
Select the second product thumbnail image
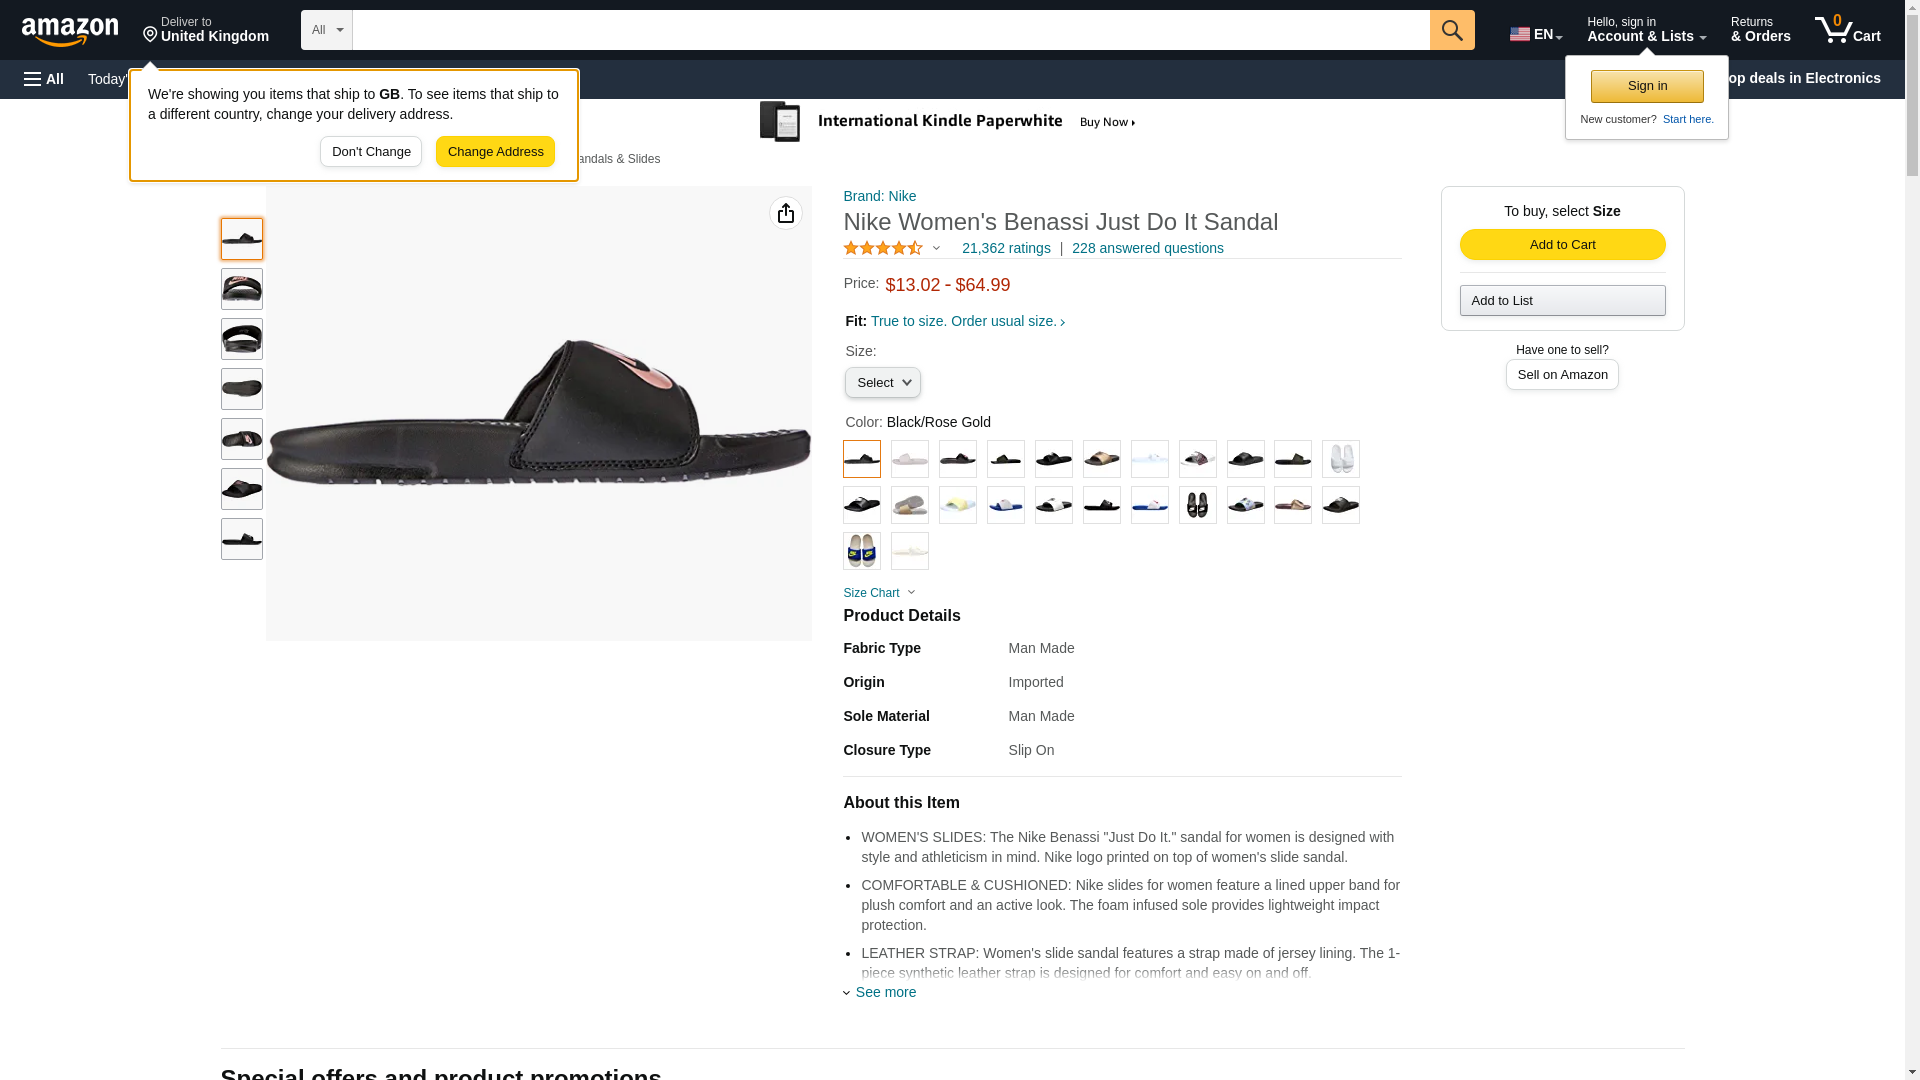pos(242,289)
